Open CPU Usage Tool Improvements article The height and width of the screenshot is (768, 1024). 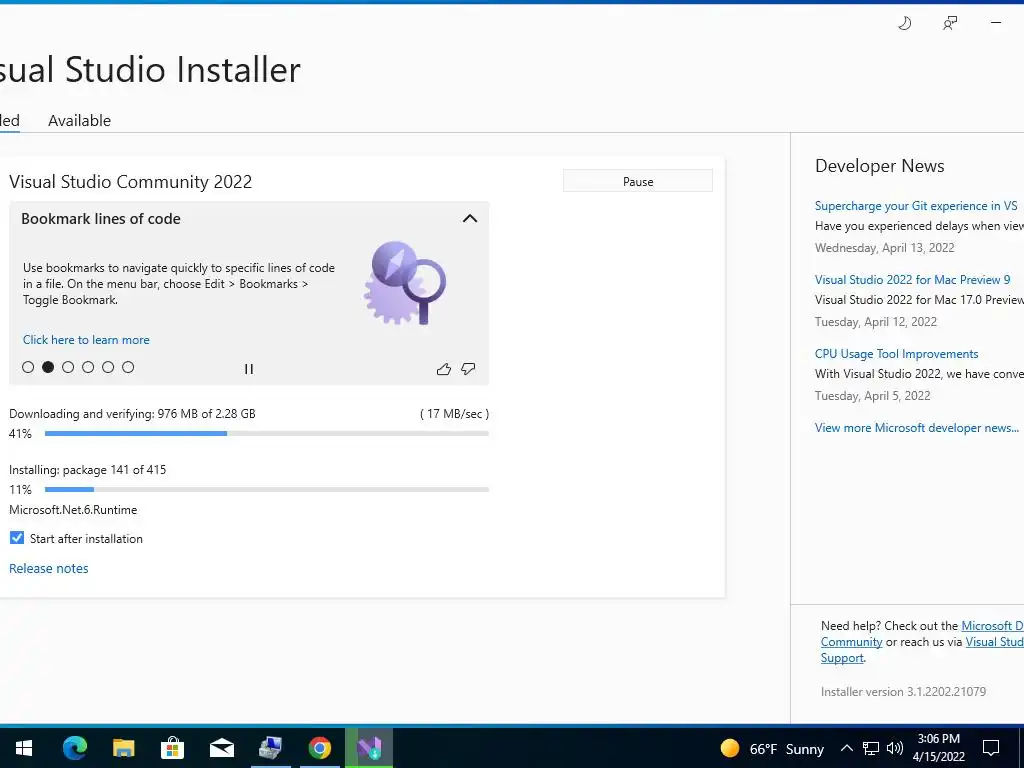(897, 353)
